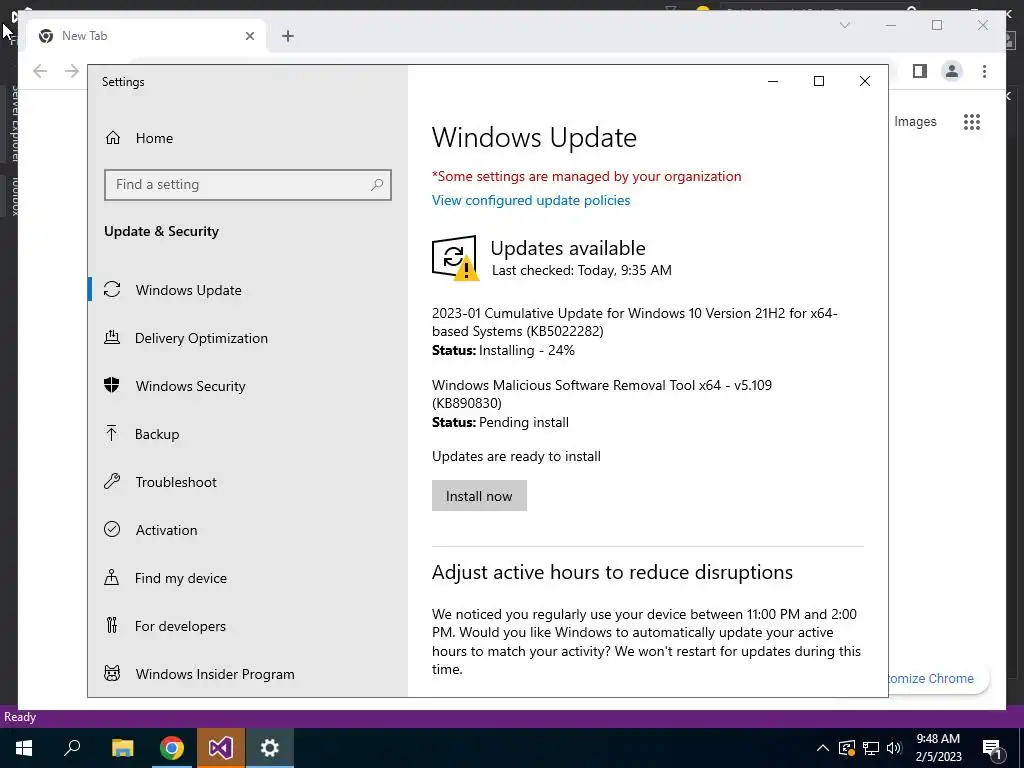Image resolution: width=1024 pixels, height=768 pixels.
Task: Open File Explorer from the taskbar
Action: pos(122,748)
